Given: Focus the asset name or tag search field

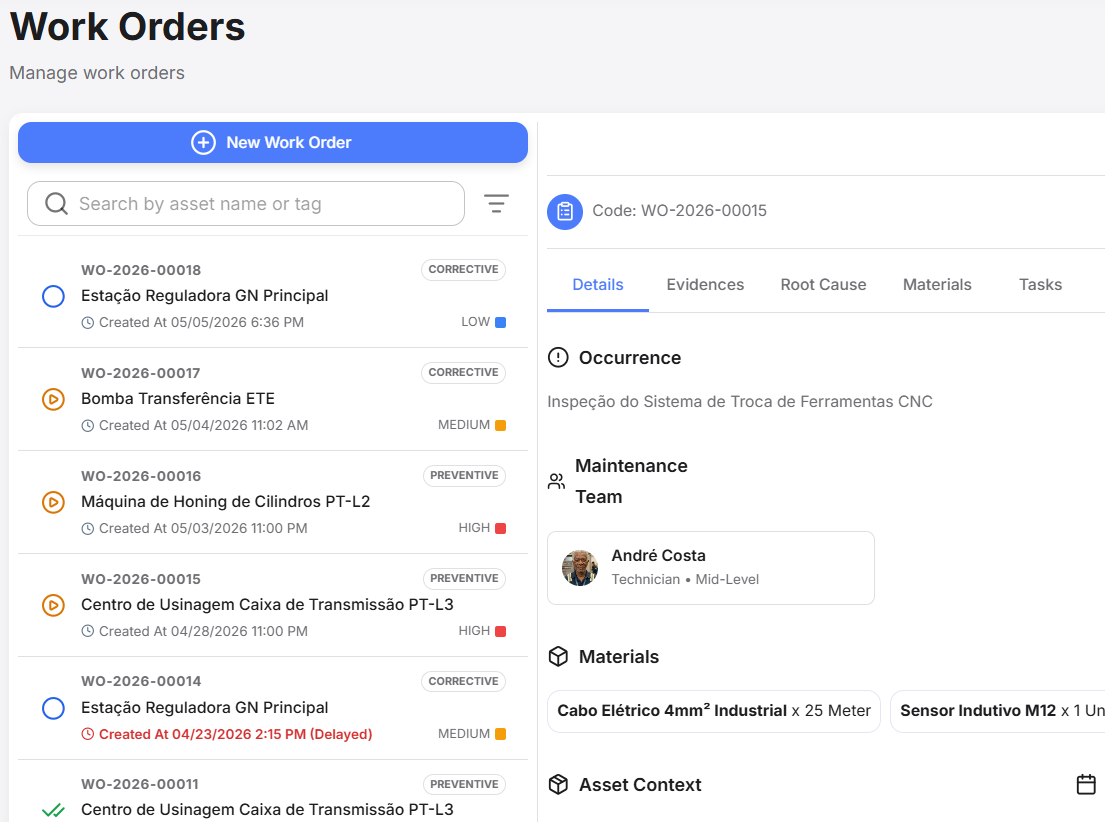Looking at the screenshot, I should pyautogui.click(x=246, y=204).
